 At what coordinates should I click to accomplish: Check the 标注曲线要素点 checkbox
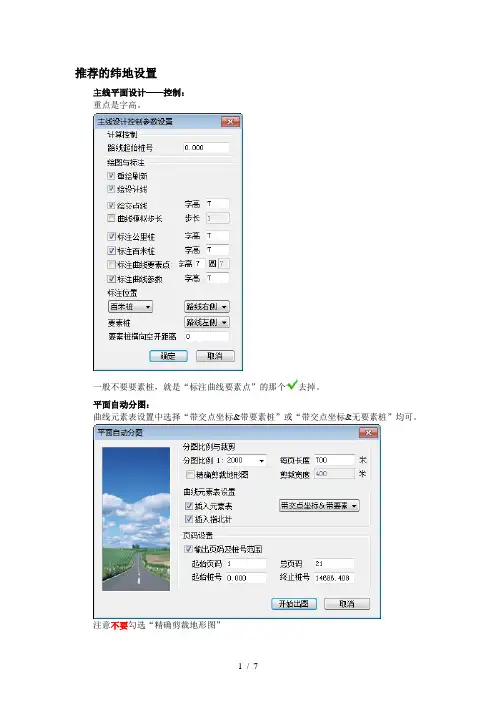111,264
